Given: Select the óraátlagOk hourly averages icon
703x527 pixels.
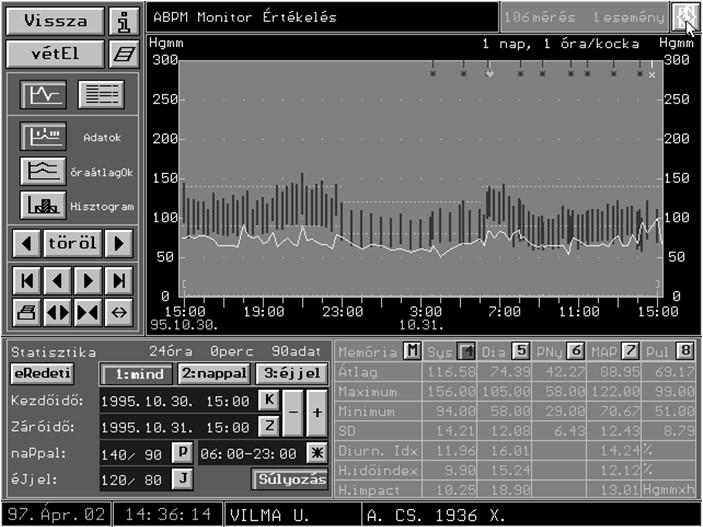Looking at the screenshot, I should point(43,171).
